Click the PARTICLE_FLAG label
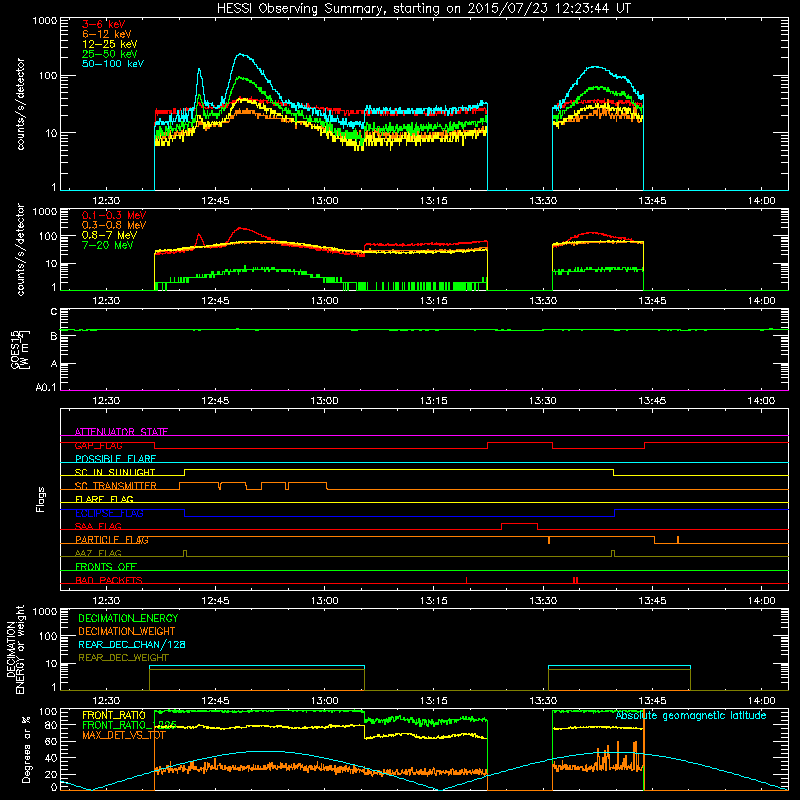This screenshot has width=800, height=800. (x=112, y=540)
